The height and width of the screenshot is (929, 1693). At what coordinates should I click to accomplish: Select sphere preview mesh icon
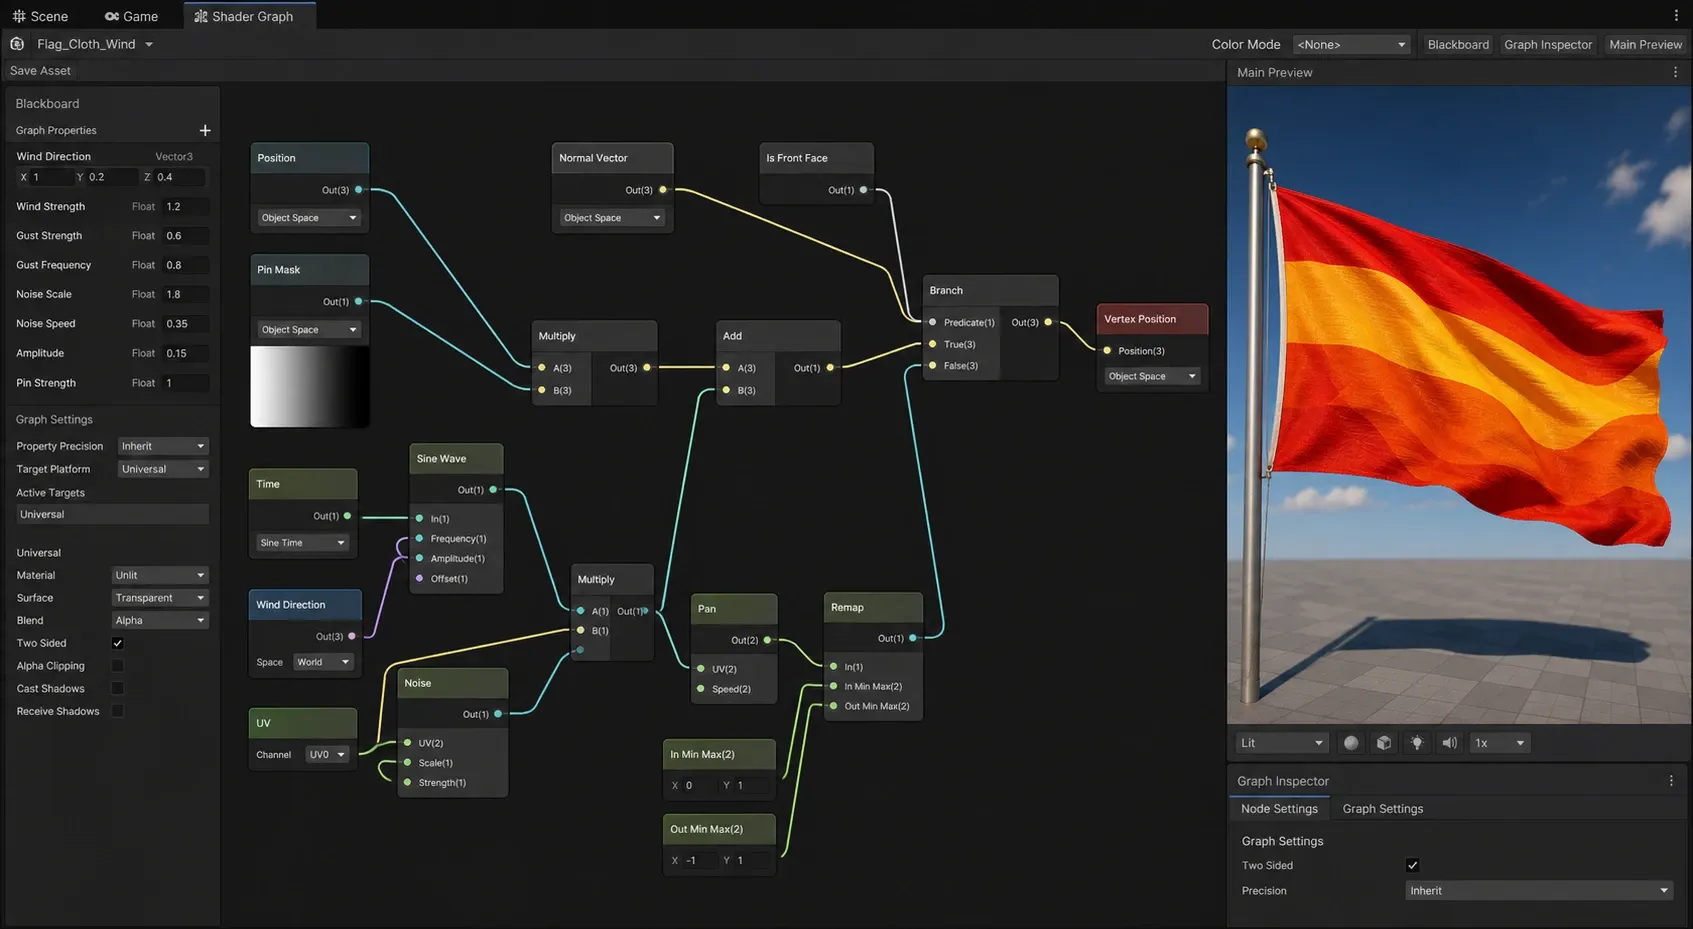coord(1351,743)
